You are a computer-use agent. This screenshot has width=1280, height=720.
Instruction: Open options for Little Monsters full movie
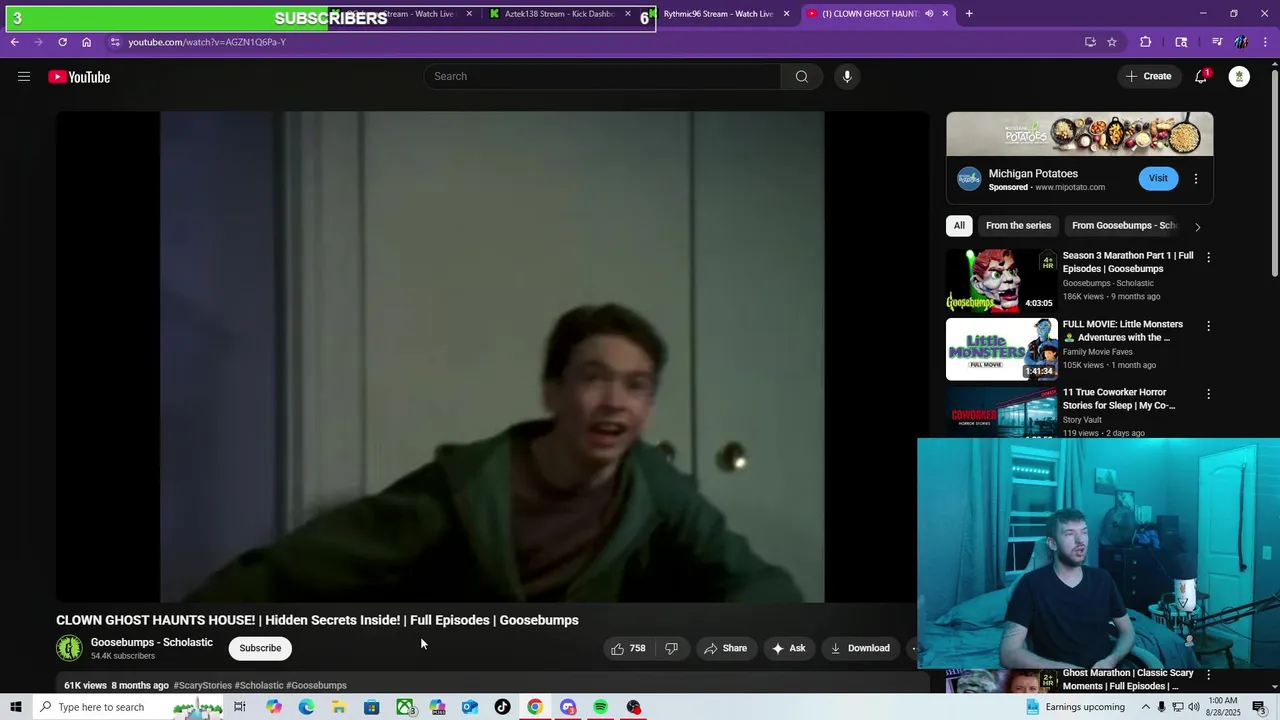(x=1208, y=326)
